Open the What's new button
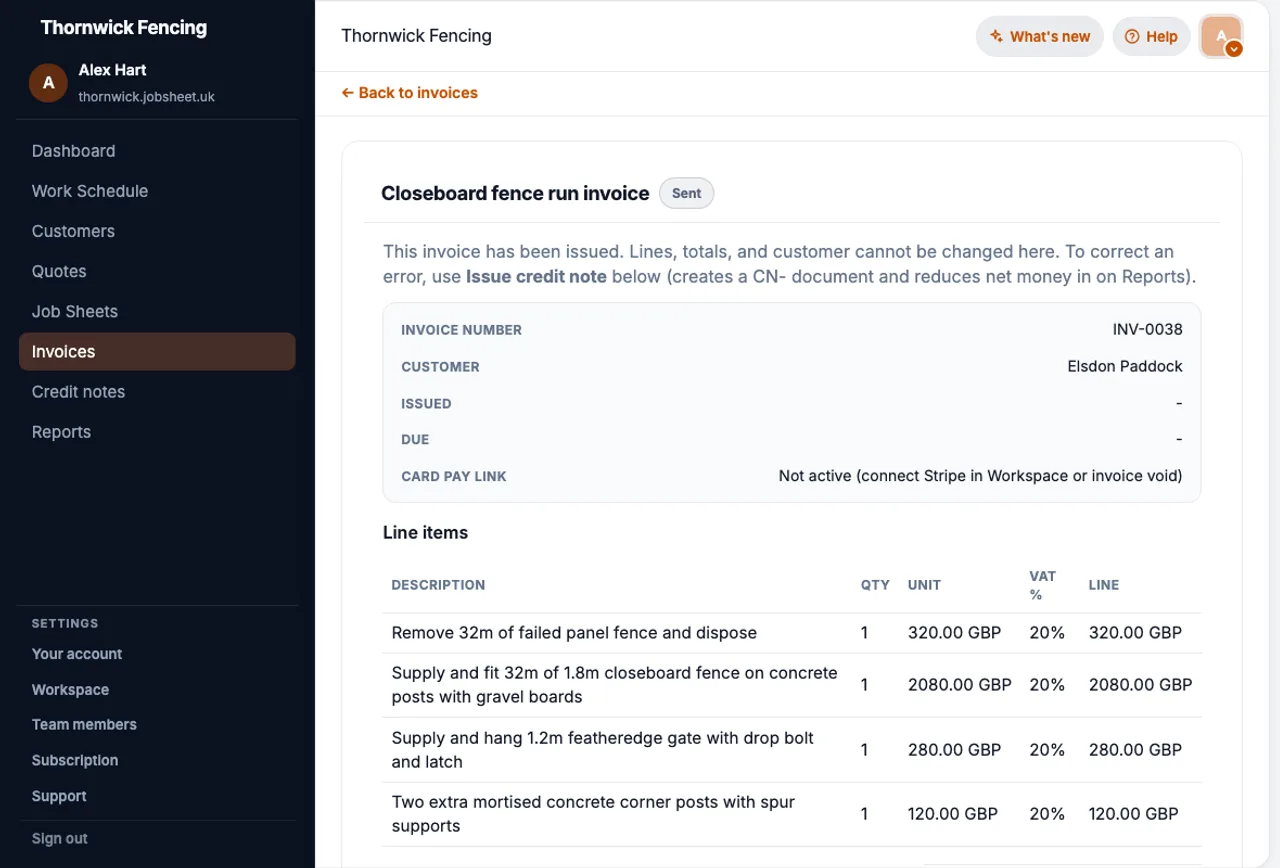 [1040, 37]
